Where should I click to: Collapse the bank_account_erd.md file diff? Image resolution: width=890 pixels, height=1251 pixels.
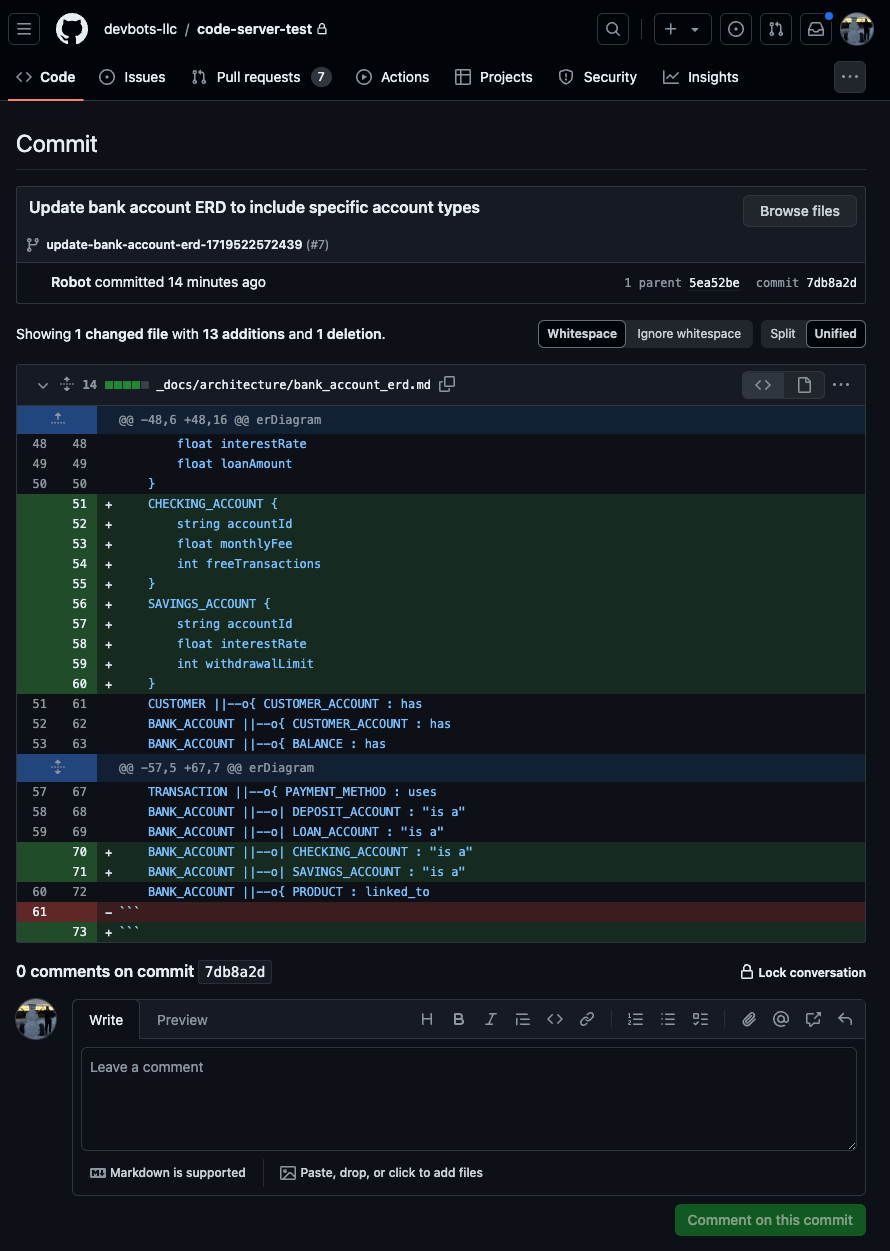(x=42, y=385)
